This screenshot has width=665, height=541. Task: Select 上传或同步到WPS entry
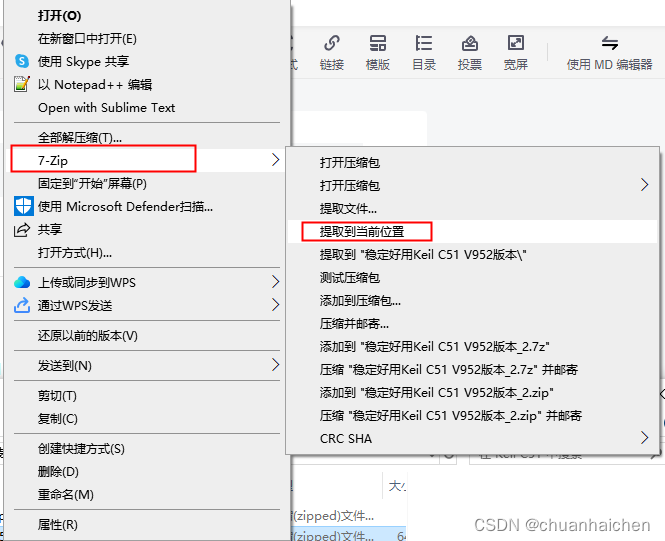(87, 282)
